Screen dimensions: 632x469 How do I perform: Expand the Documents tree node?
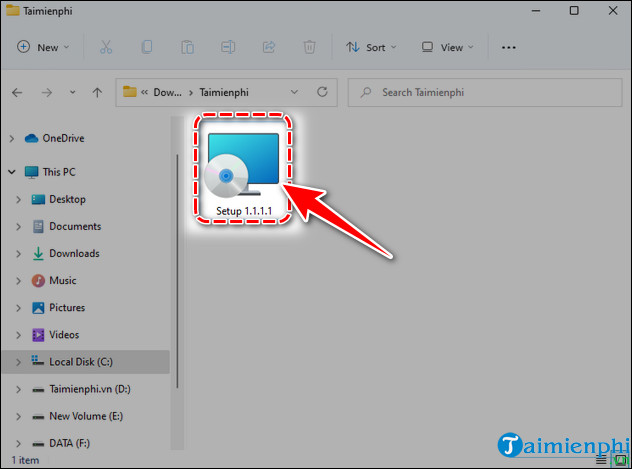tap(18, 227)
